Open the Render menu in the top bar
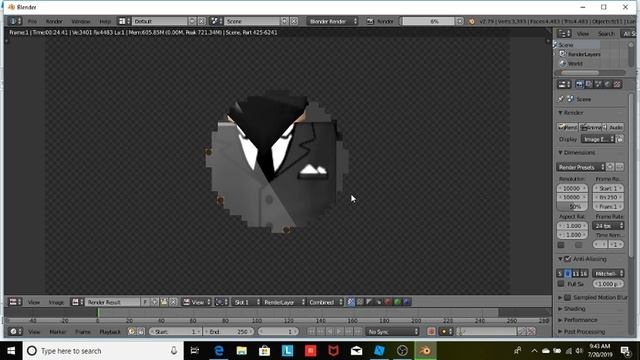Viewport: 640px width, 360px height. tap(54, 21)
